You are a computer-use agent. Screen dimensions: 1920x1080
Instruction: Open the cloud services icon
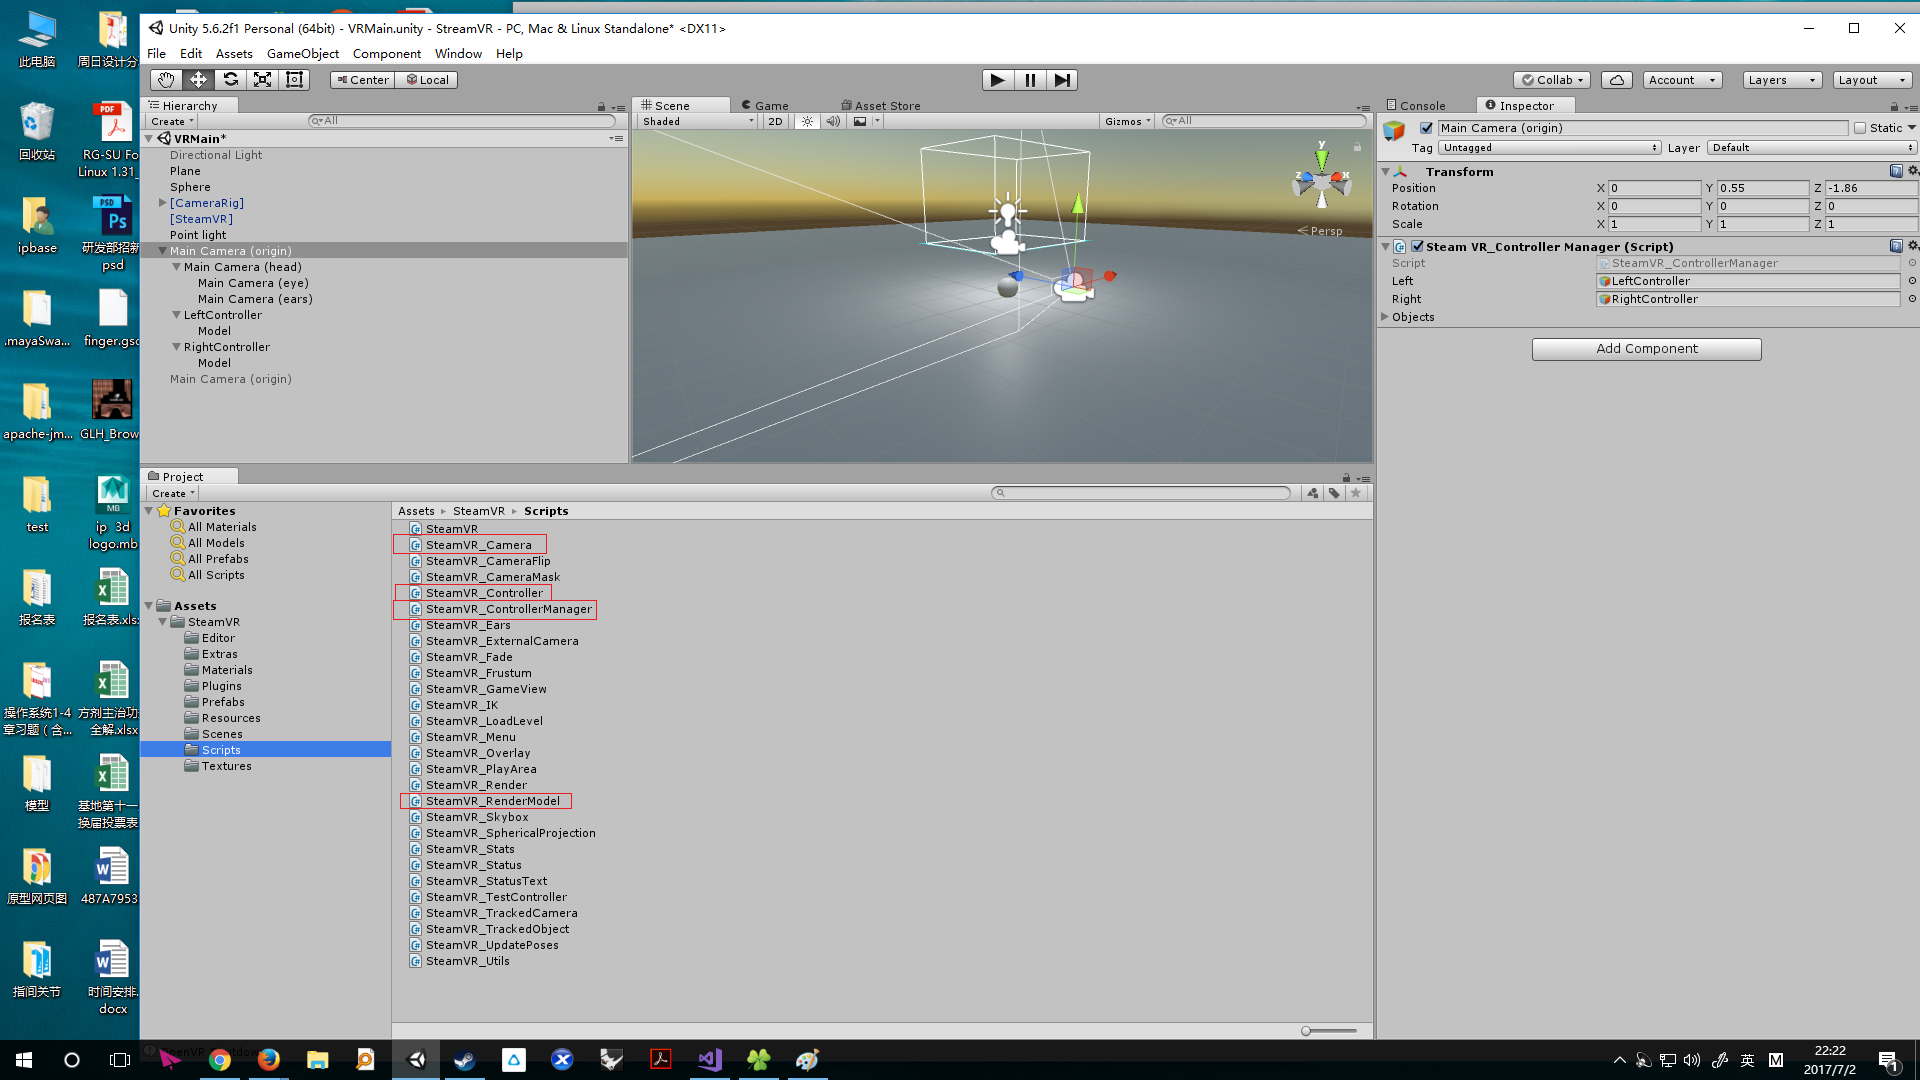(x=1617, y=80)
